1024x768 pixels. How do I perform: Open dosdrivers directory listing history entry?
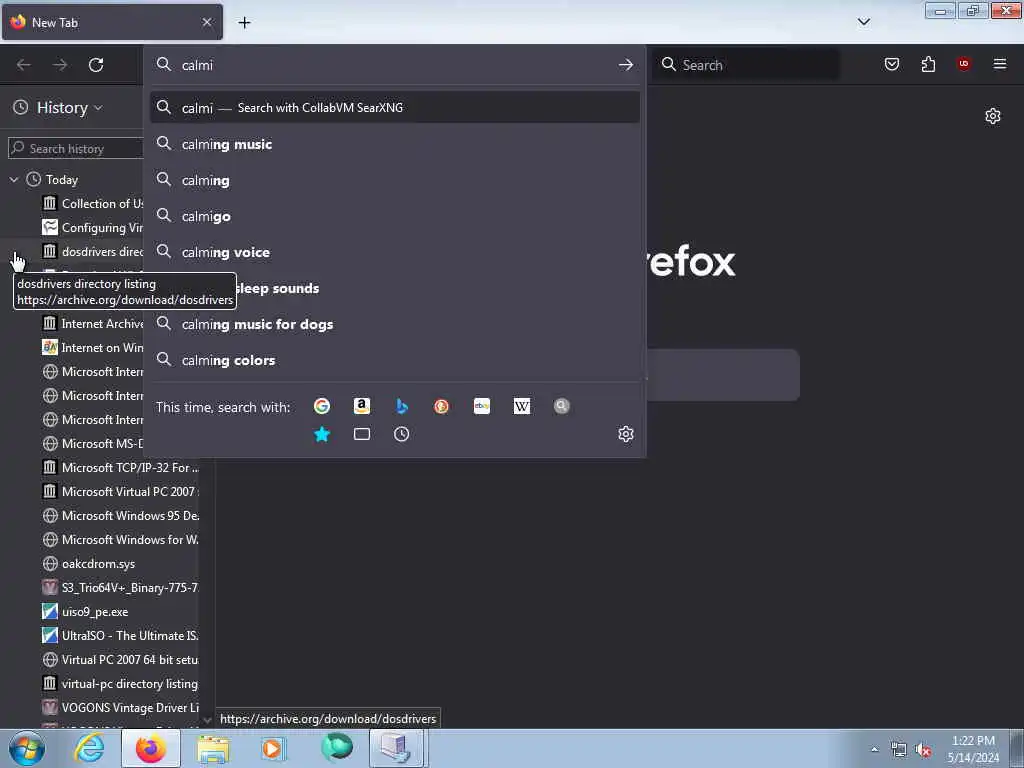coord(92,251)
